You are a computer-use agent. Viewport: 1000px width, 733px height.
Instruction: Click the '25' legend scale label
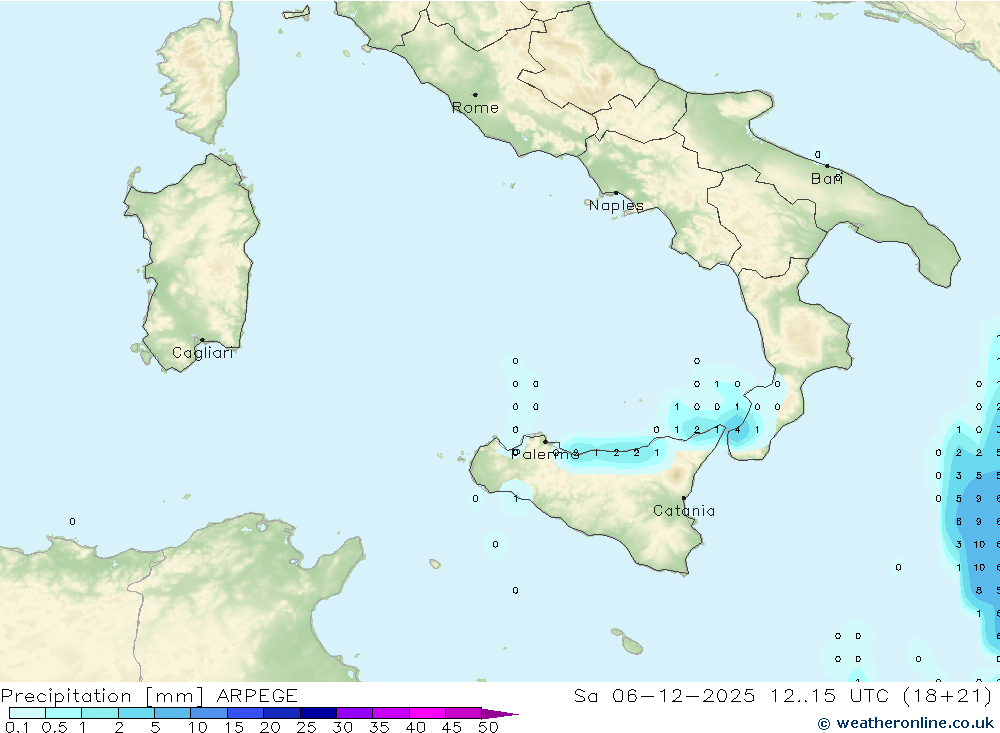pyautogui.click(x=307, y=727)
